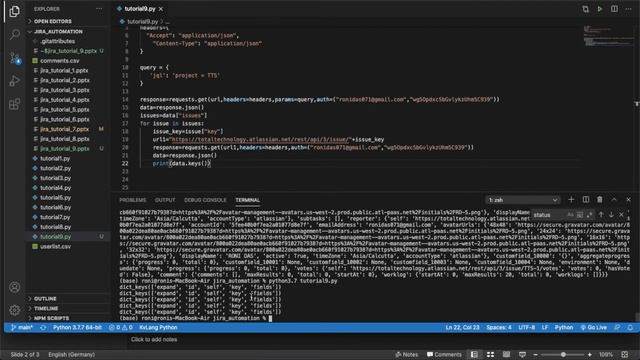Open the Search view icon
The image size is (640, 360).
[15, 34]
